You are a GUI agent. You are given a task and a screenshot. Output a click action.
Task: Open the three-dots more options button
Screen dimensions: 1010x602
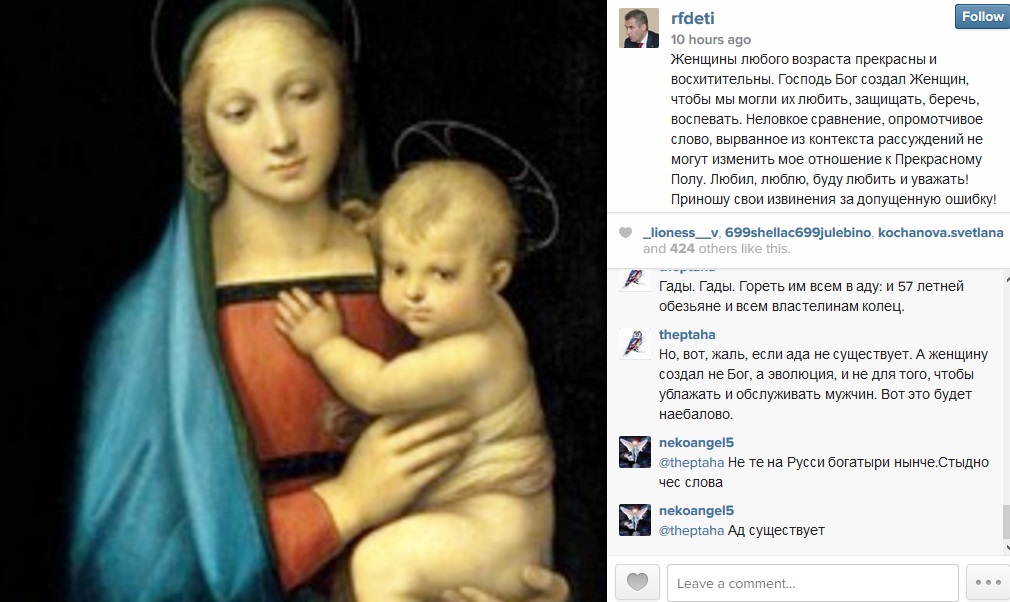pyautogui.click(x=988, y=583)
